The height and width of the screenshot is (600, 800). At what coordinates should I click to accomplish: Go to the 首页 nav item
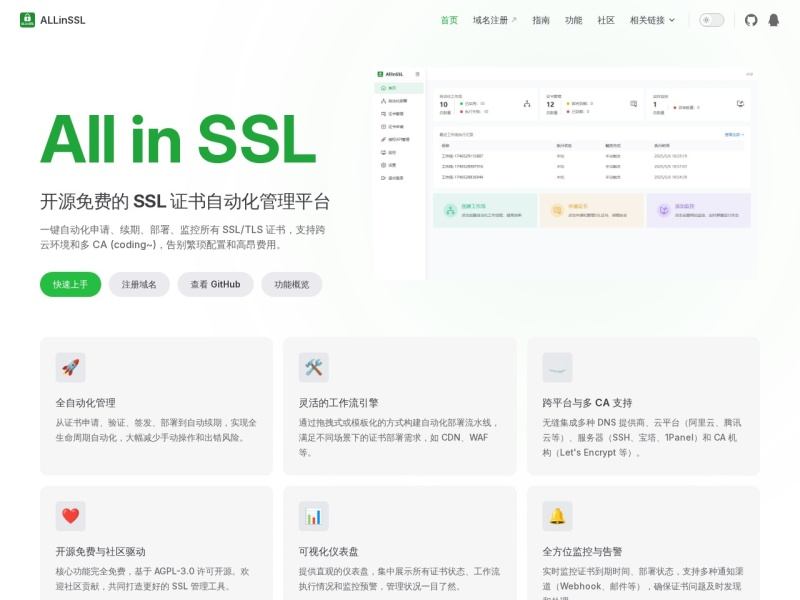click(449, 20)
